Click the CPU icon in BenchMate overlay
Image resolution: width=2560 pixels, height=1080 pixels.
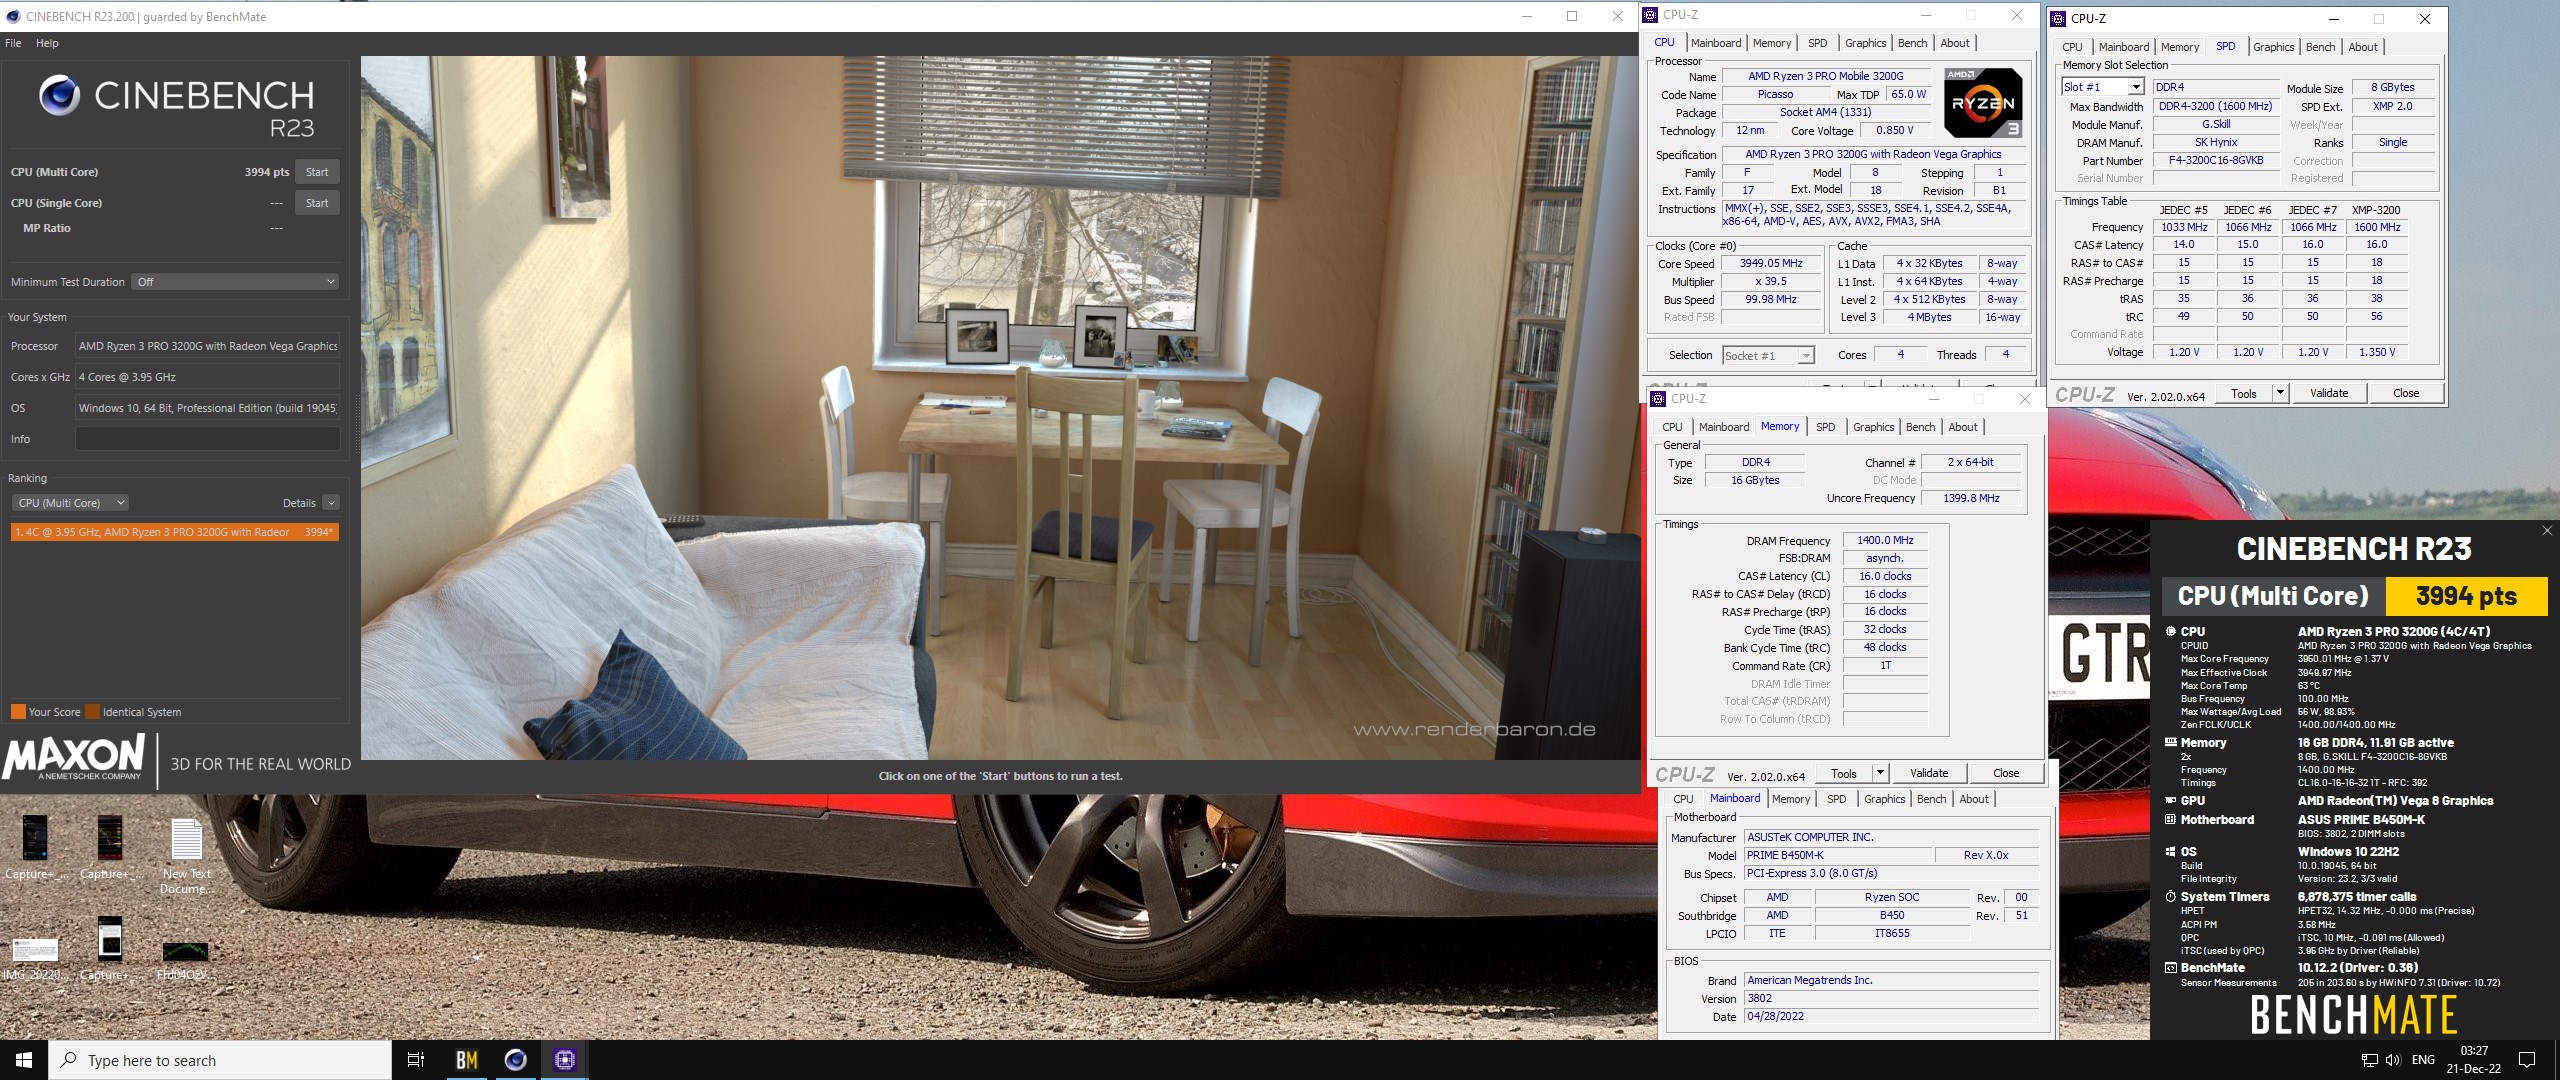2170,631
